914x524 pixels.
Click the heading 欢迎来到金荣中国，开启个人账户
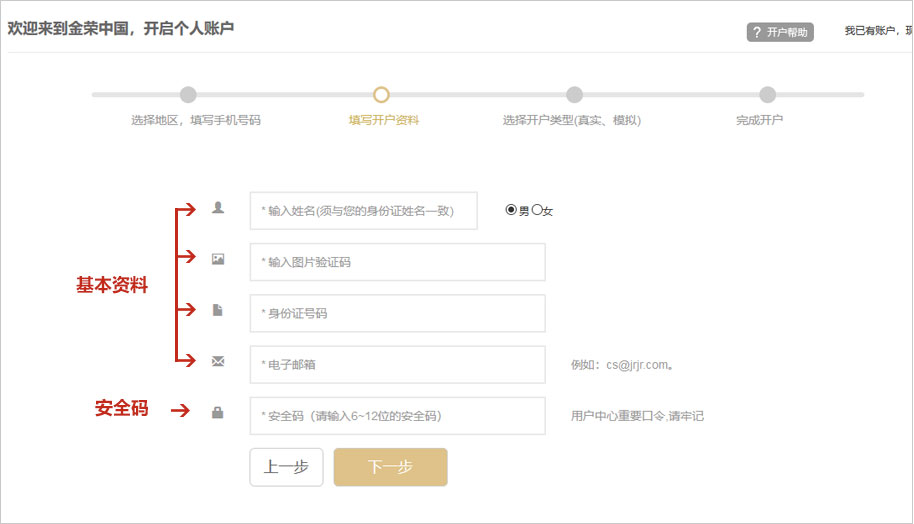point(121,28)
